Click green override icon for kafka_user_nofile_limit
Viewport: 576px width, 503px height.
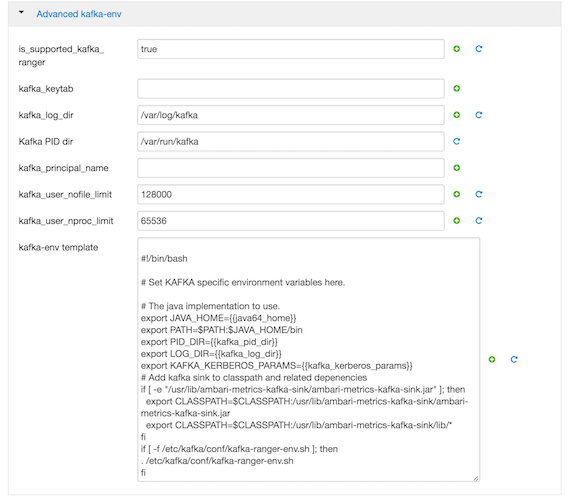pos(457,194)
